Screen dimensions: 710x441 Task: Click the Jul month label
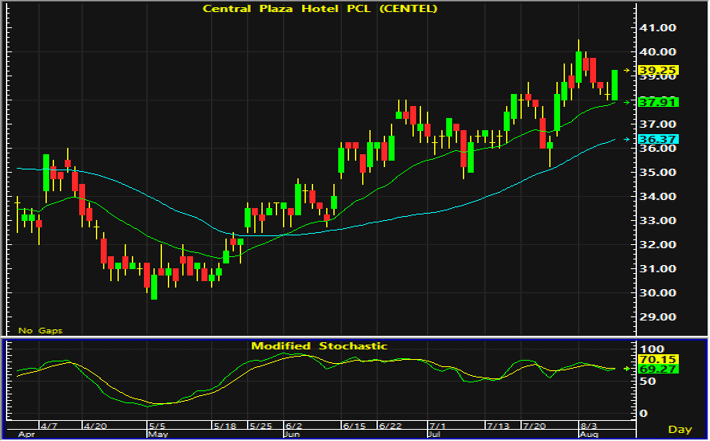434,434
